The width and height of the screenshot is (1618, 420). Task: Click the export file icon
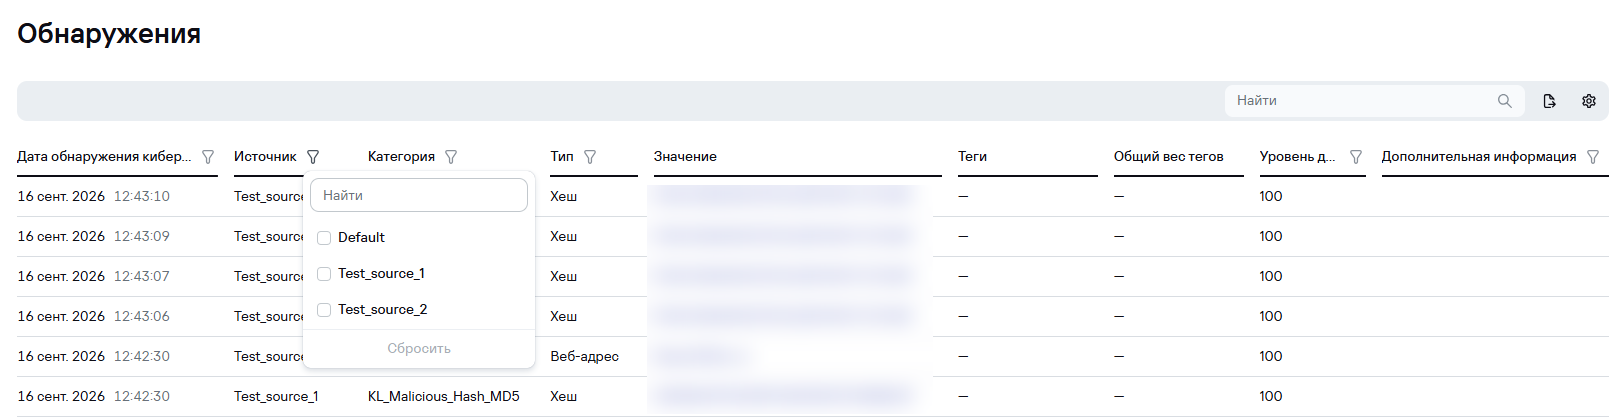tap(1549, 101)
